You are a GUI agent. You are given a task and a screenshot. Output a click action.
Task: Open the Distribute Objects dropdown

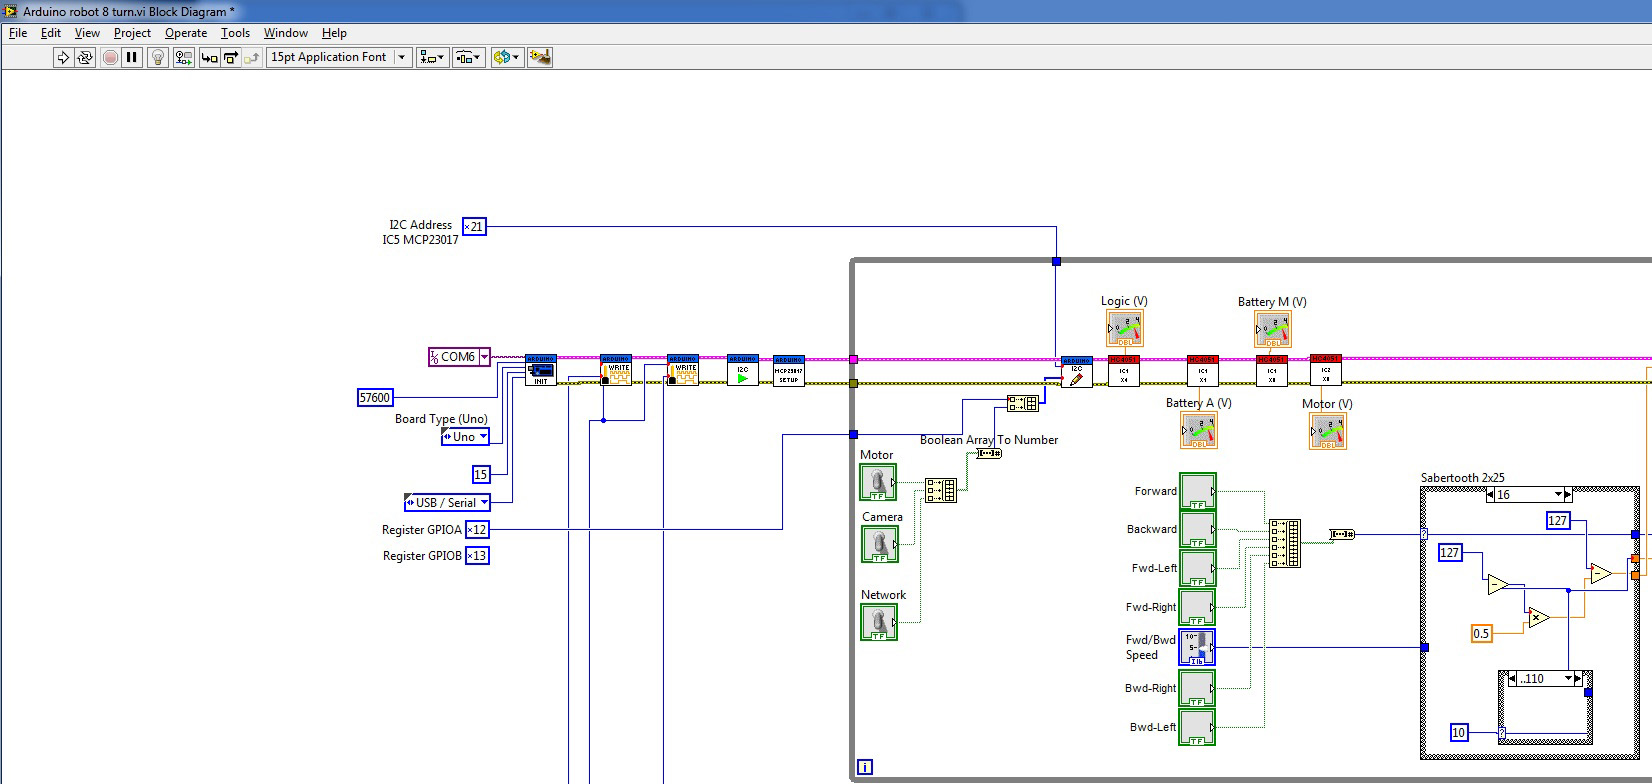point(469,57)
